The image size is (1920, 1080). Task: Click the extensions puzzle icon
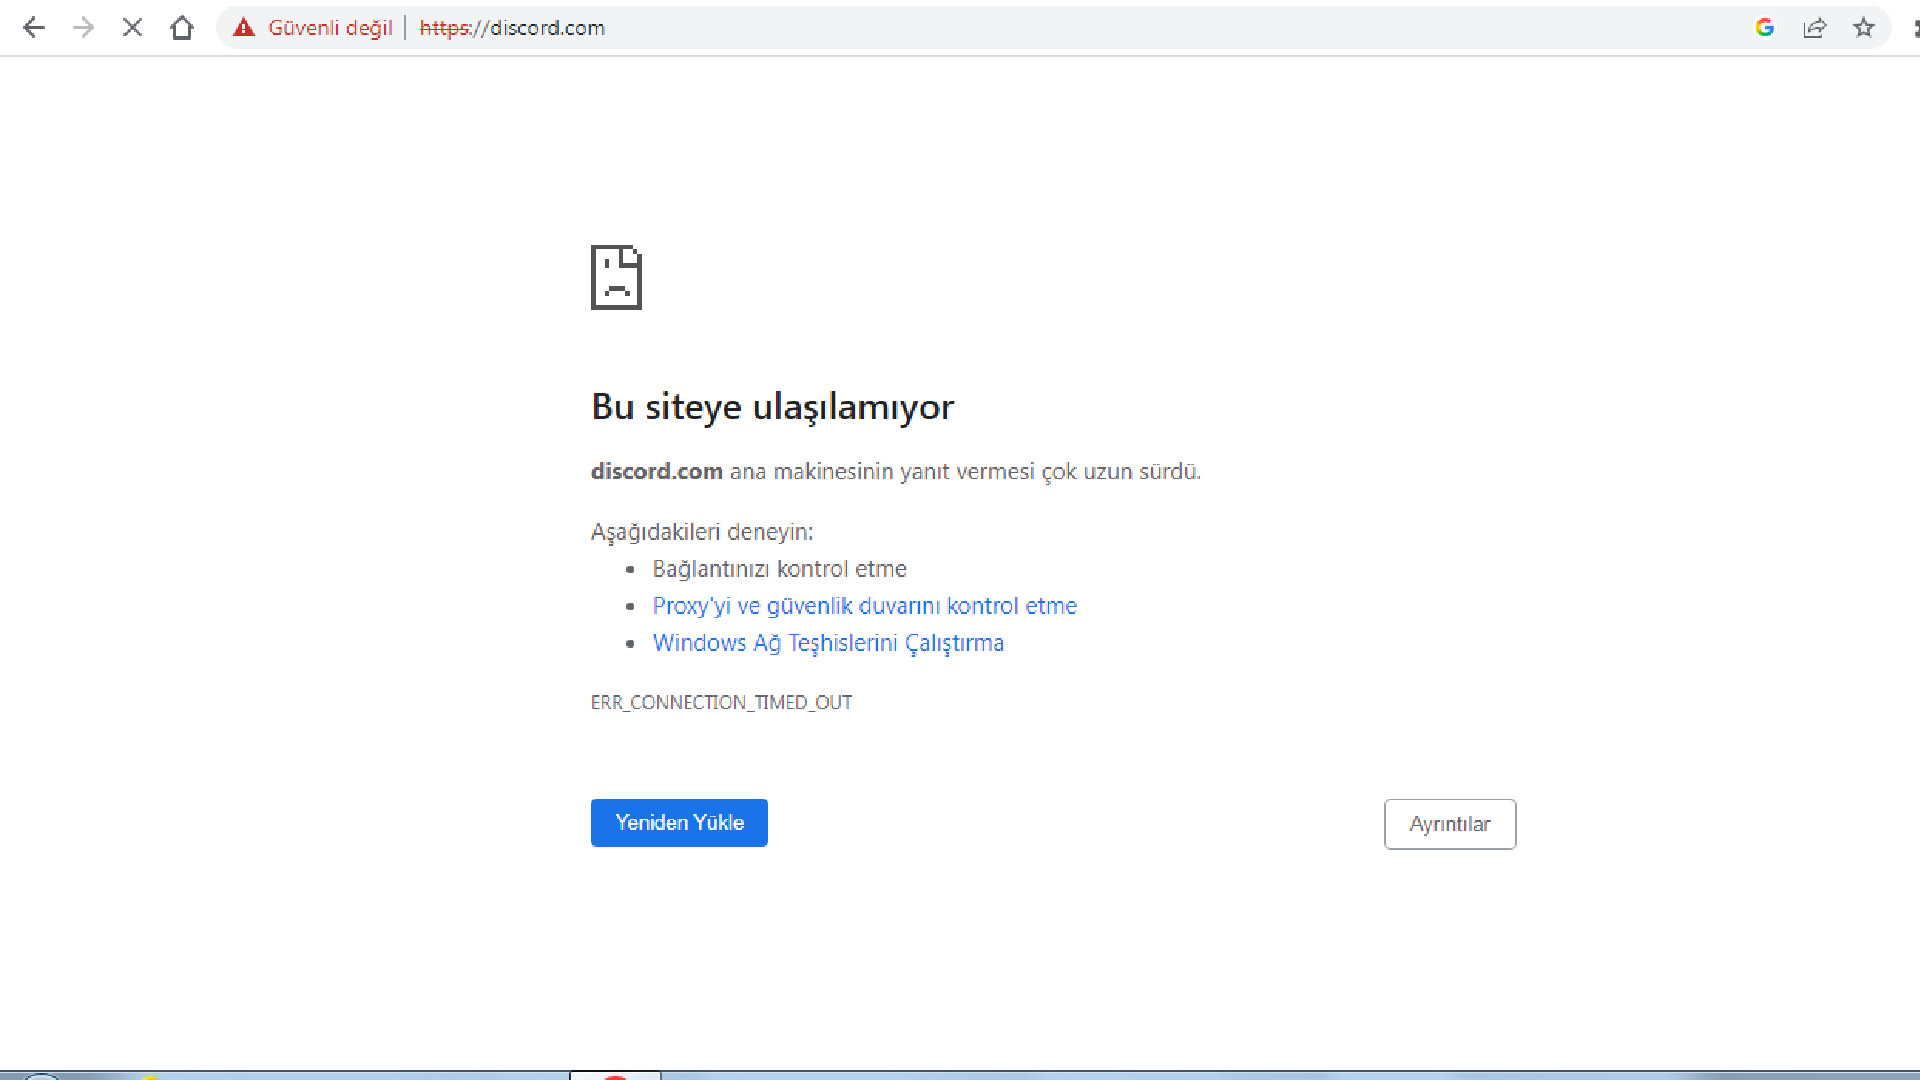pos(1915,28)
